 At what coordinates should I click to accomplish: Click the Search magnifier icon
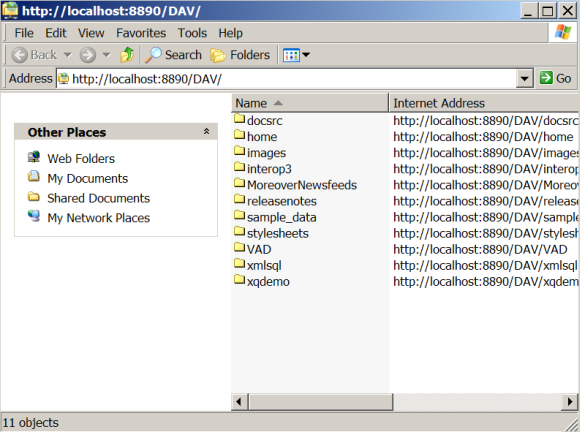(153, 55)
